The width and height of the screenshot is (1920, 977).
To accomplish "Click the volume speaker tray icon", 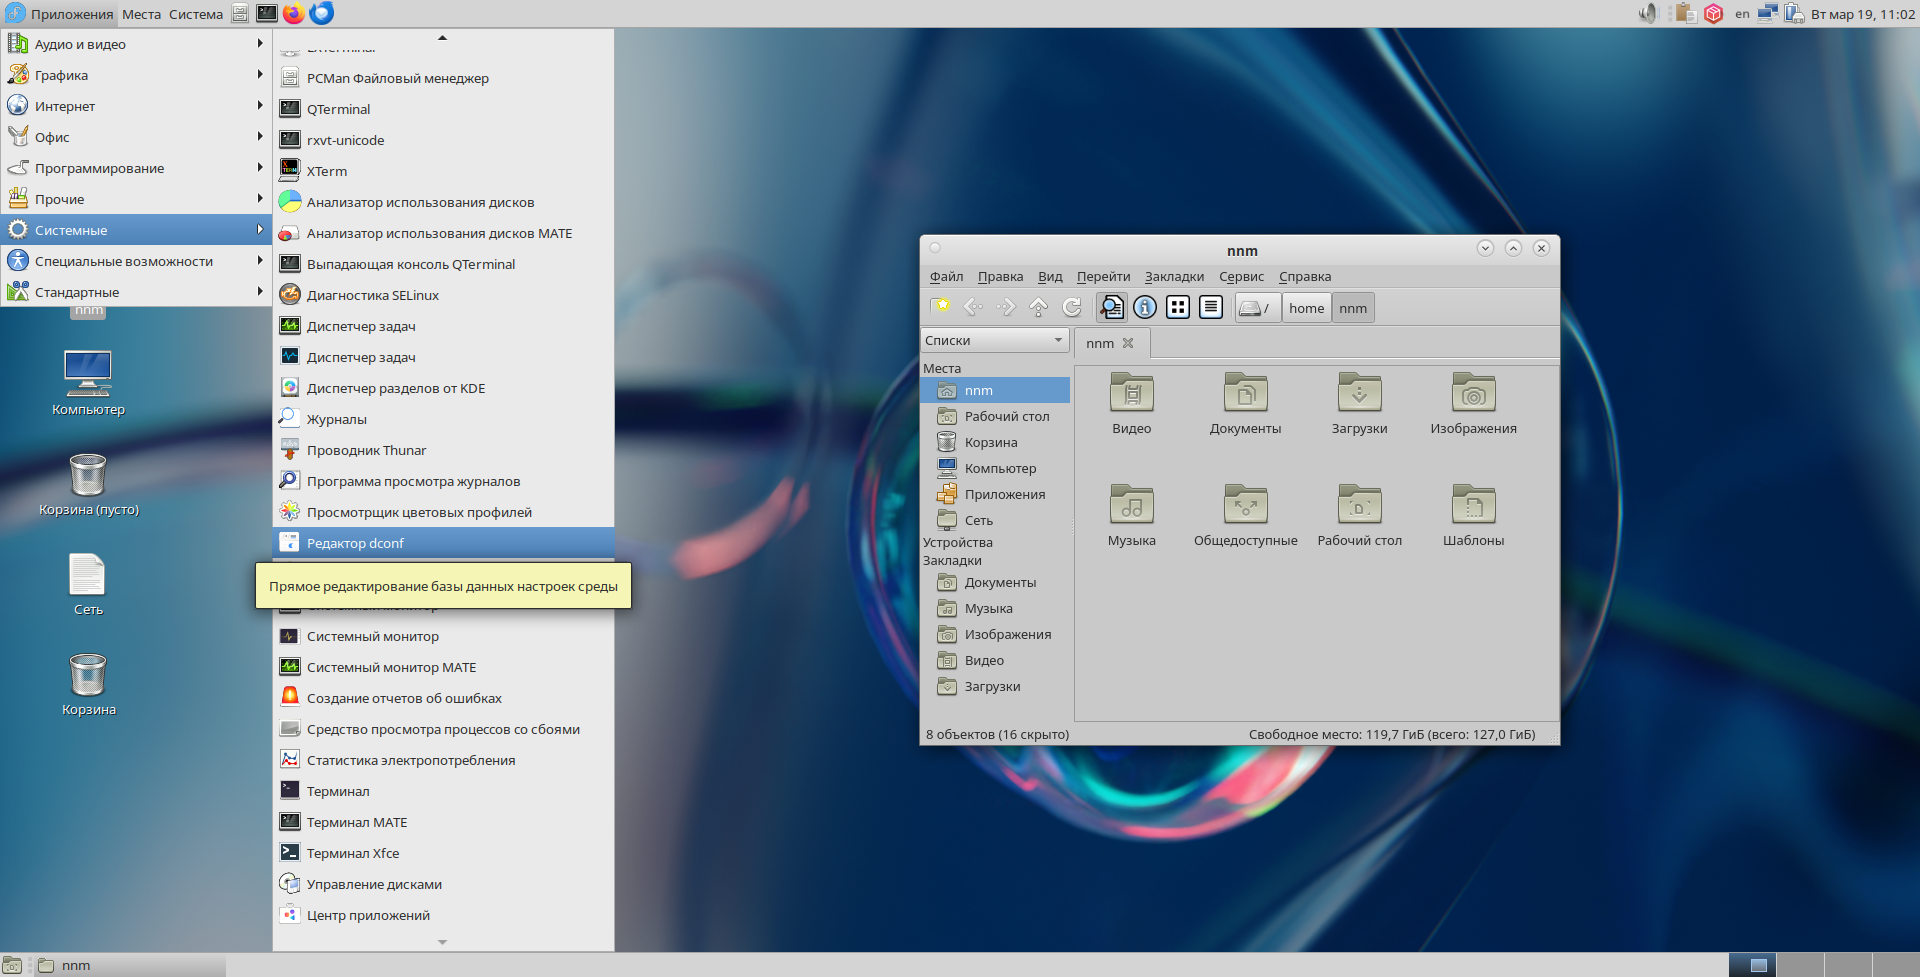I will (x=1647, y=13).
